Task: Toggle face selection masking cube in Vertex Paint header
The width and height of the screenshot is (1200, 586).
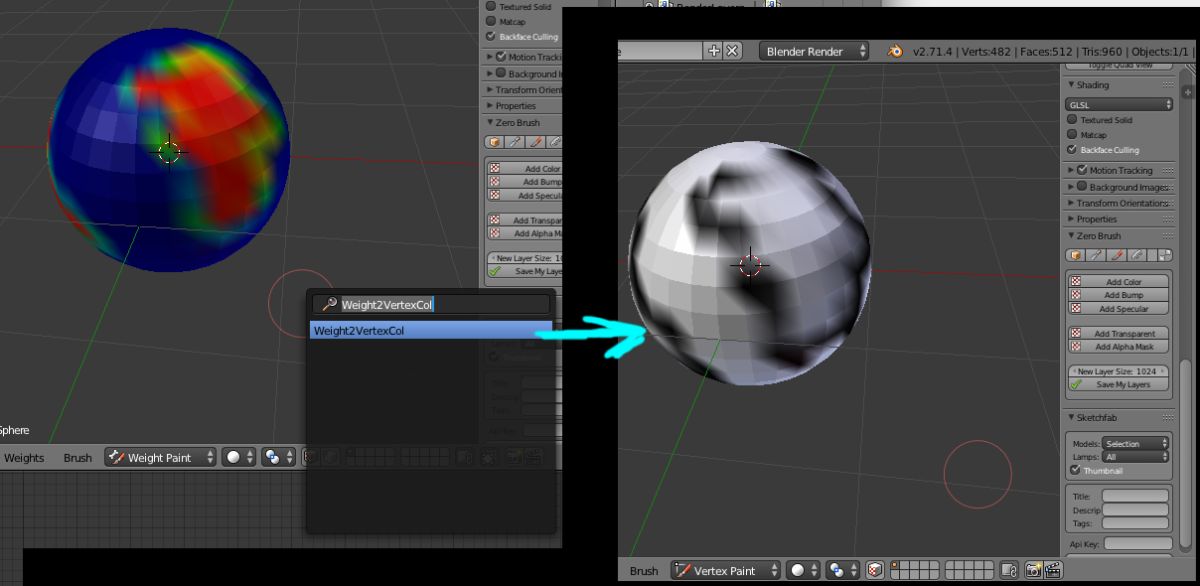Action: (x=875, y=570)
